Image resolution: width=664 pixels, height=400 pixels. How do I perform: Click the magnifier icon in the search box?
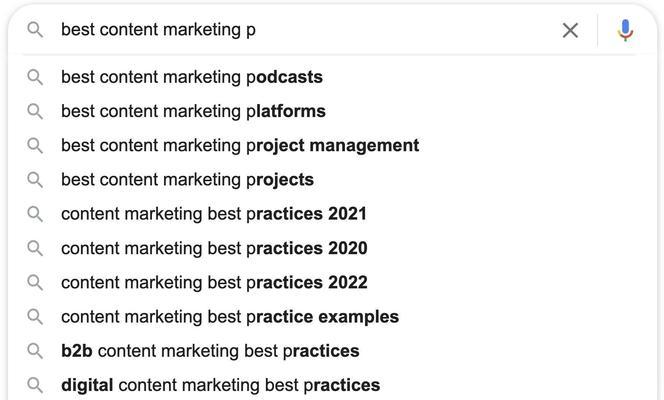[35, 30]
